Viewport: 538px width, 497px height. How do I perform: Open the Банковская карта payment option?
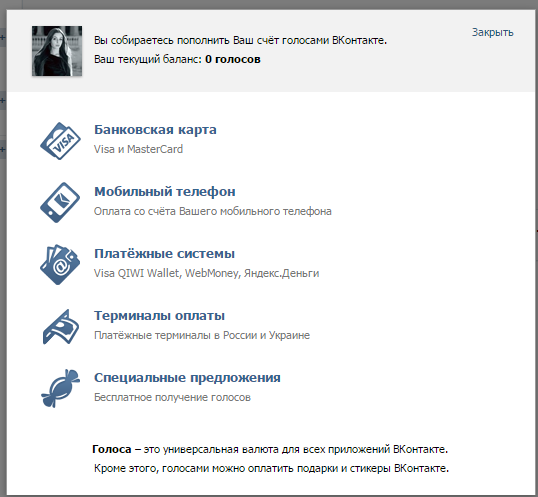(x=155, y=130)
